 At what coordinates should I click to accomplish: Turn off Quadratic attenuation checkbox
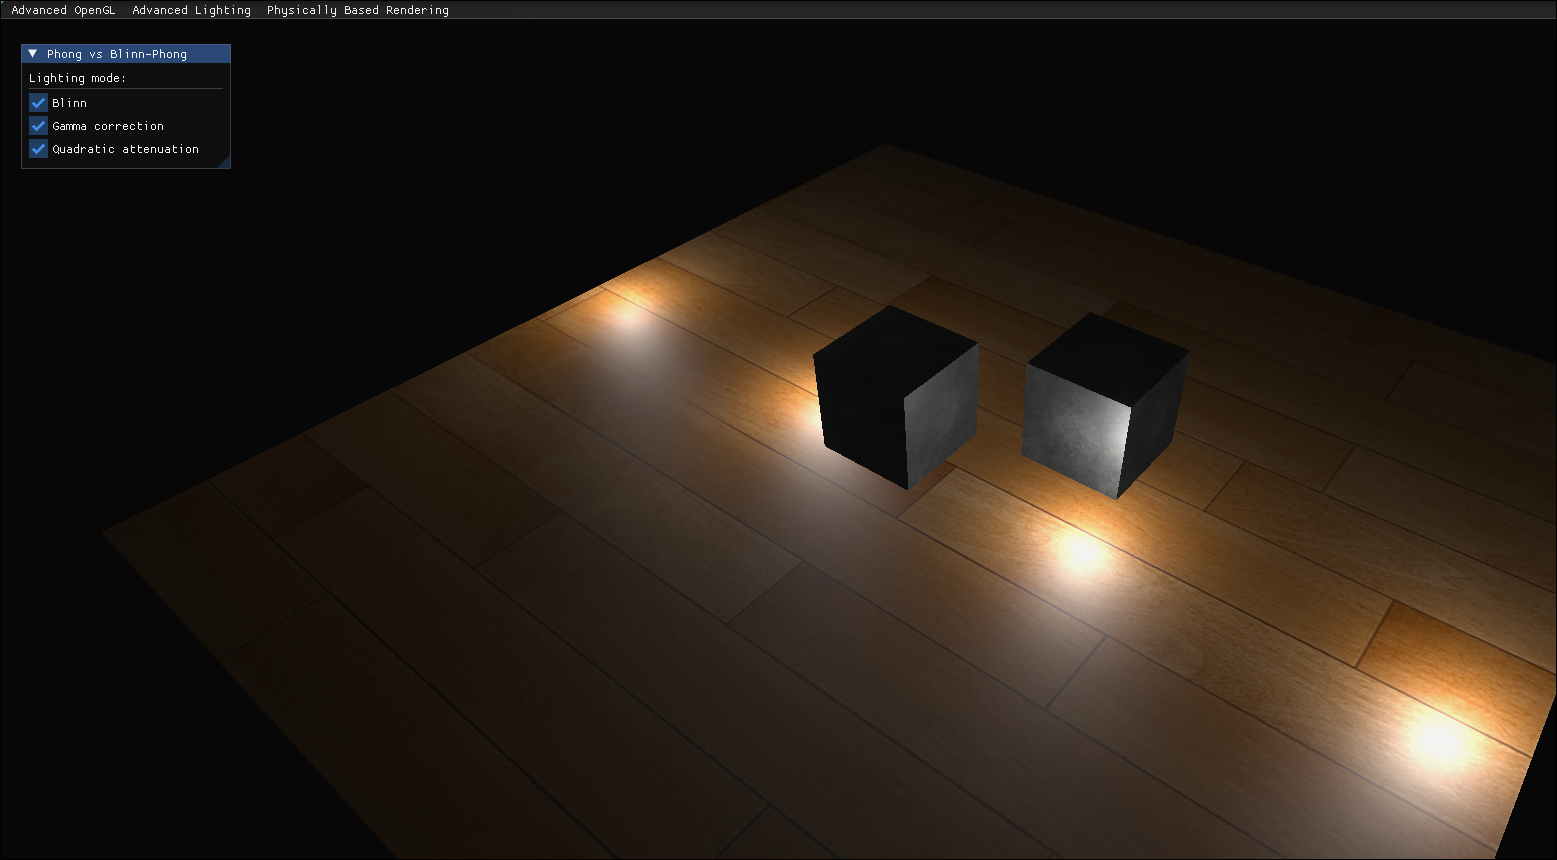pos(39,149)
